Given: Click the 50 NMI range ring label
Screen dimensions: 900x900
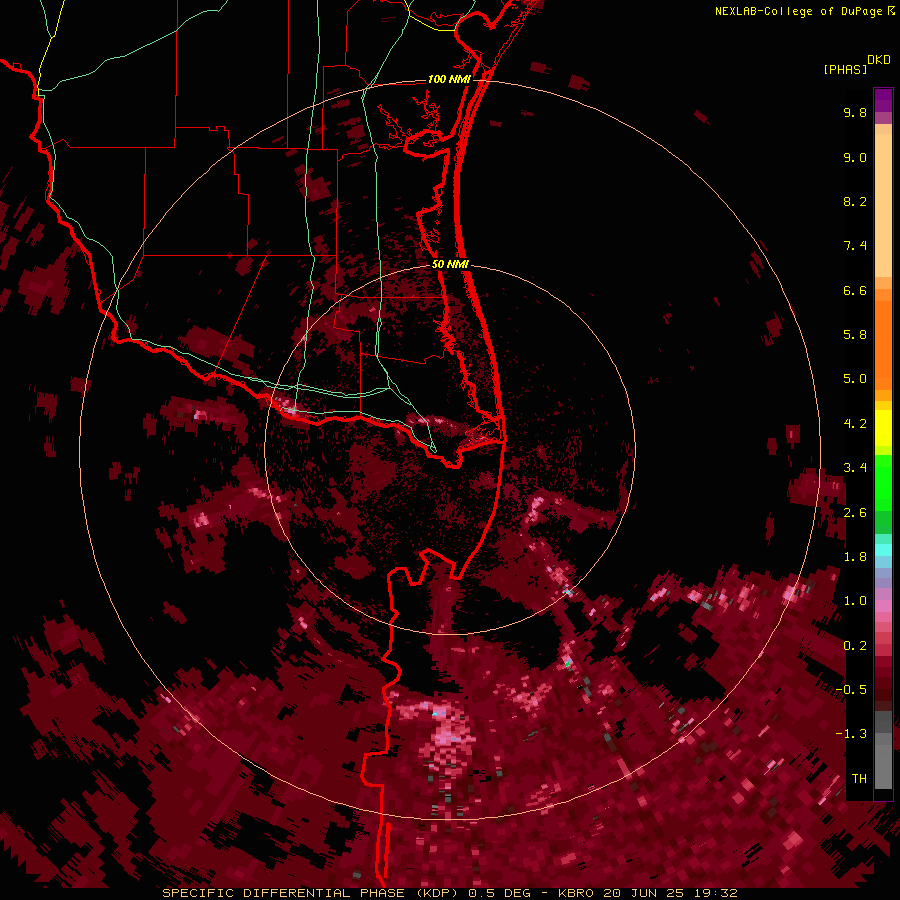Looking at the screenshot, I should [451, 265].
